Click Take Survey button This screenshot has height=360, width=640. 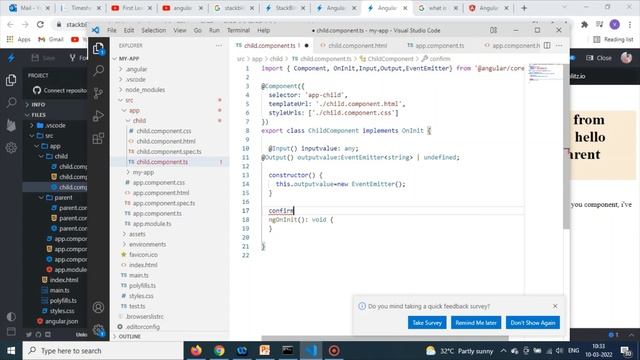pyautogui.click(x=427, y=322)
